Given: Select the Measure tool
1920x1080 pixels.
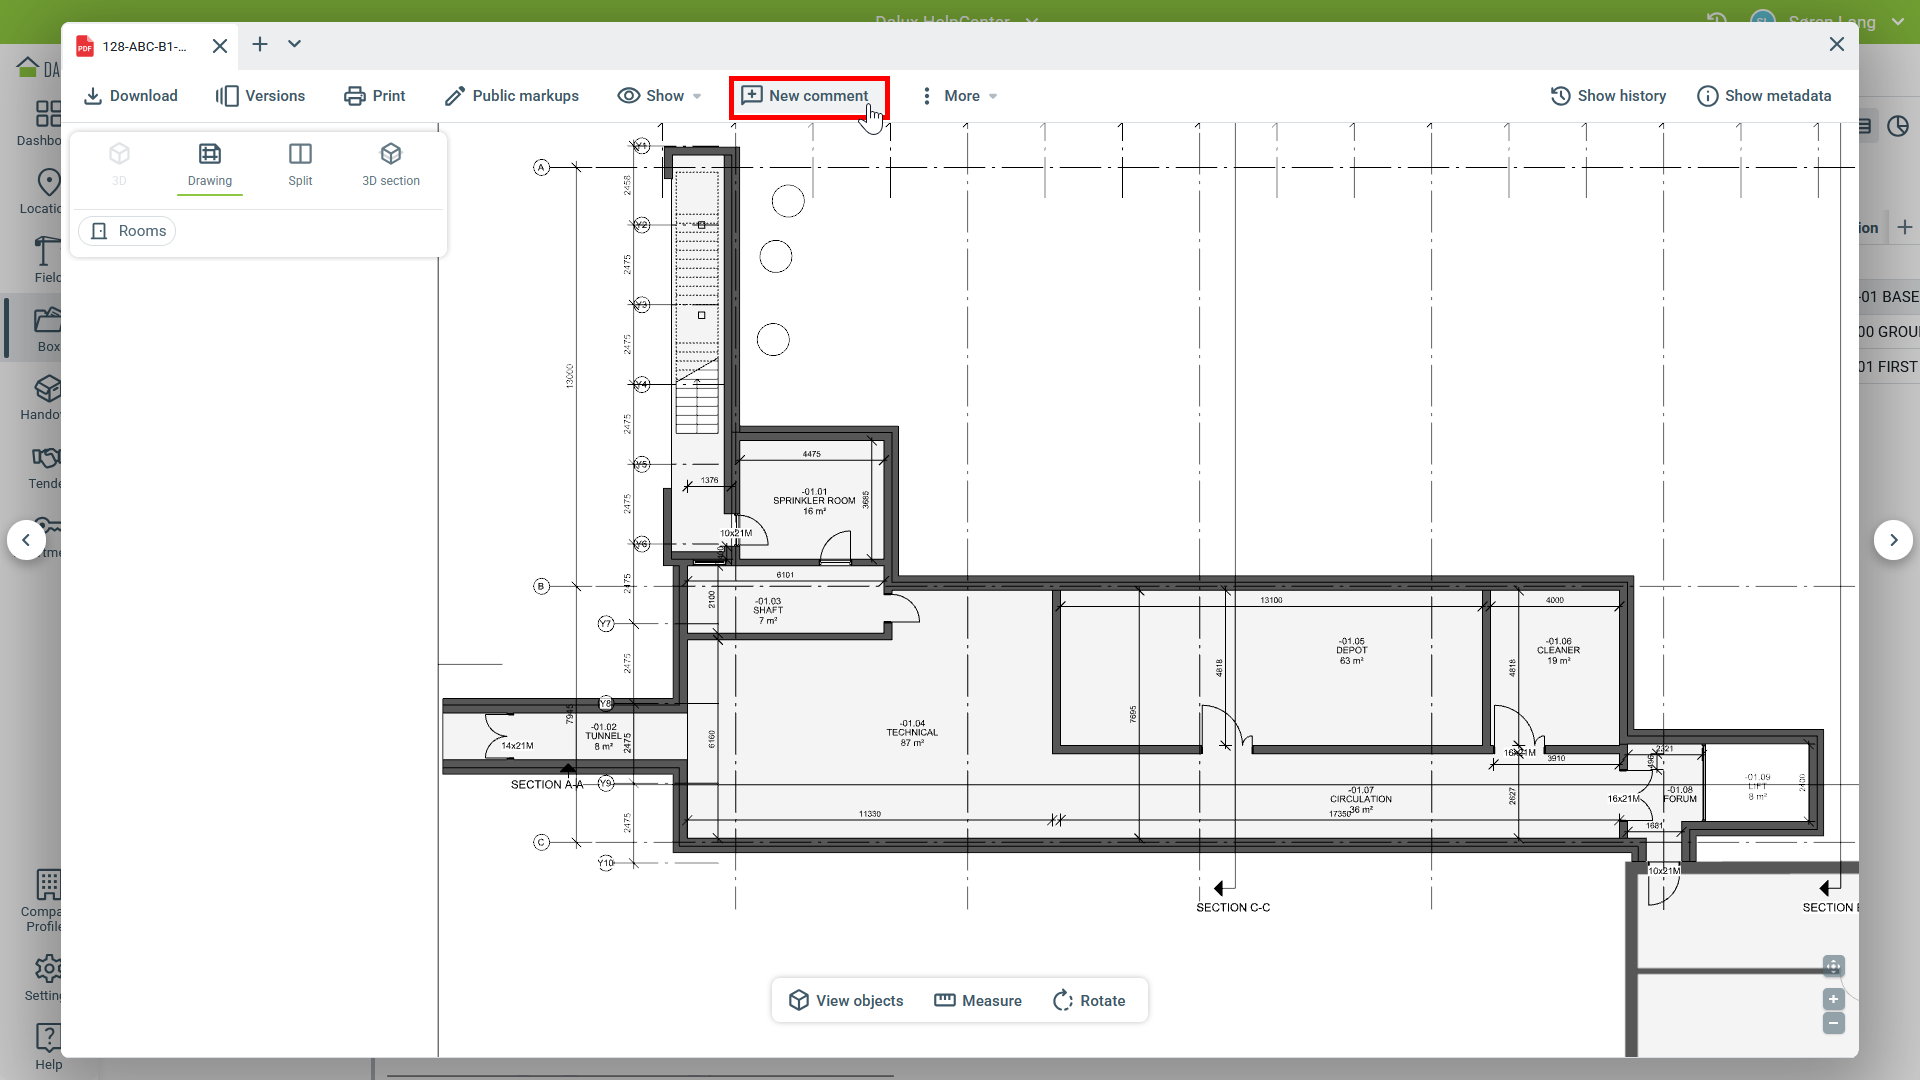Looking at the screenshot, I should coord(977,1001).
